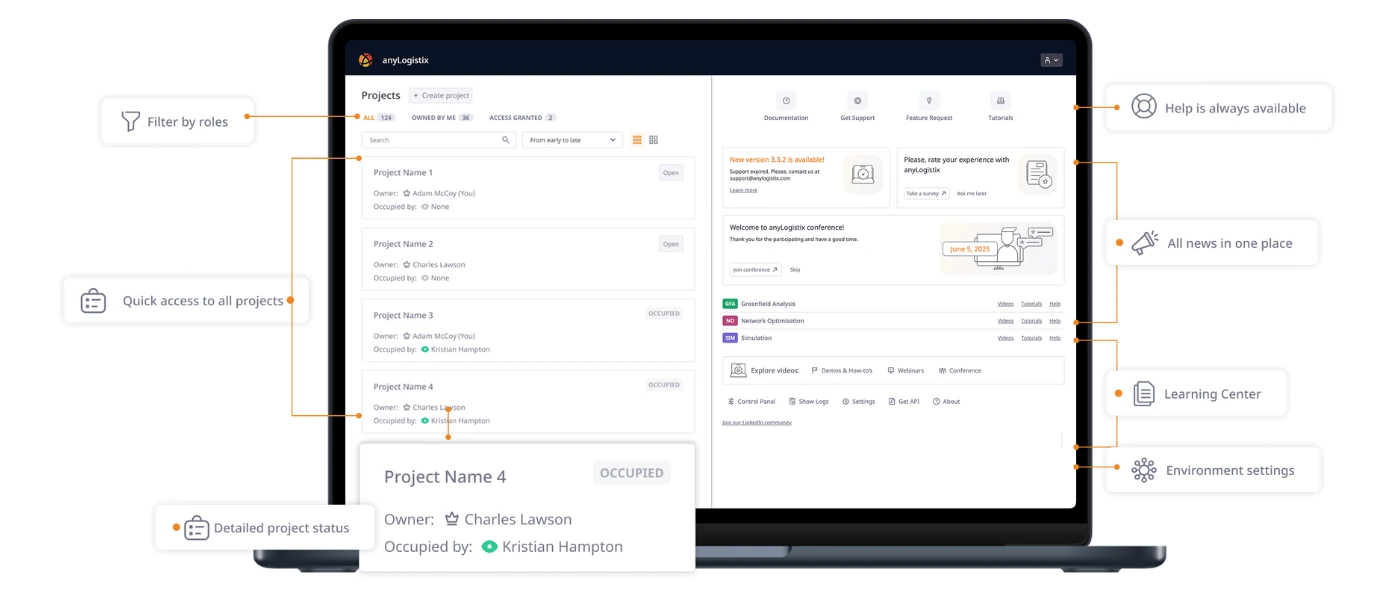Open environment Settings
The width and height of the screenshot is (1400, 600).
coord(859,402)
